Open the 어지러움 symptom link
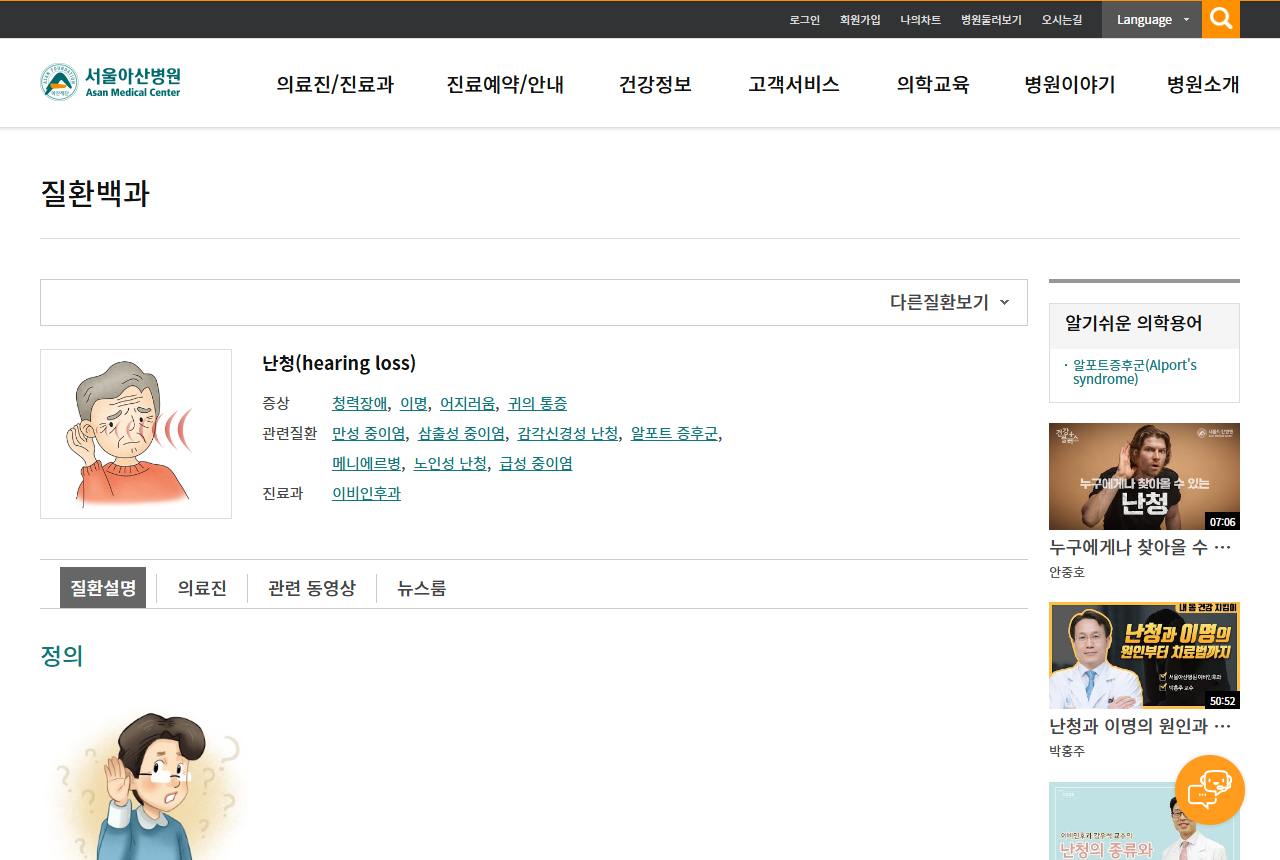The width and height of the screenshot is (1280, 860). 468,404
